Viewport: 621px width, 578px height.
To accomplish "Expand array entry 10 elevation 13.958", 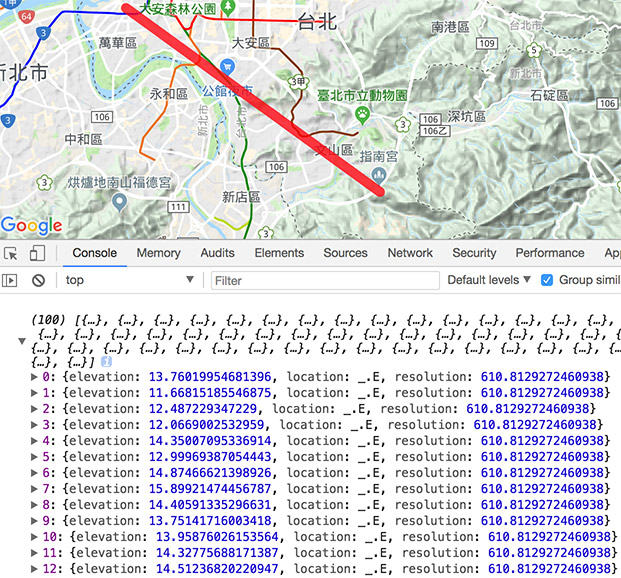I will point(34,537).
